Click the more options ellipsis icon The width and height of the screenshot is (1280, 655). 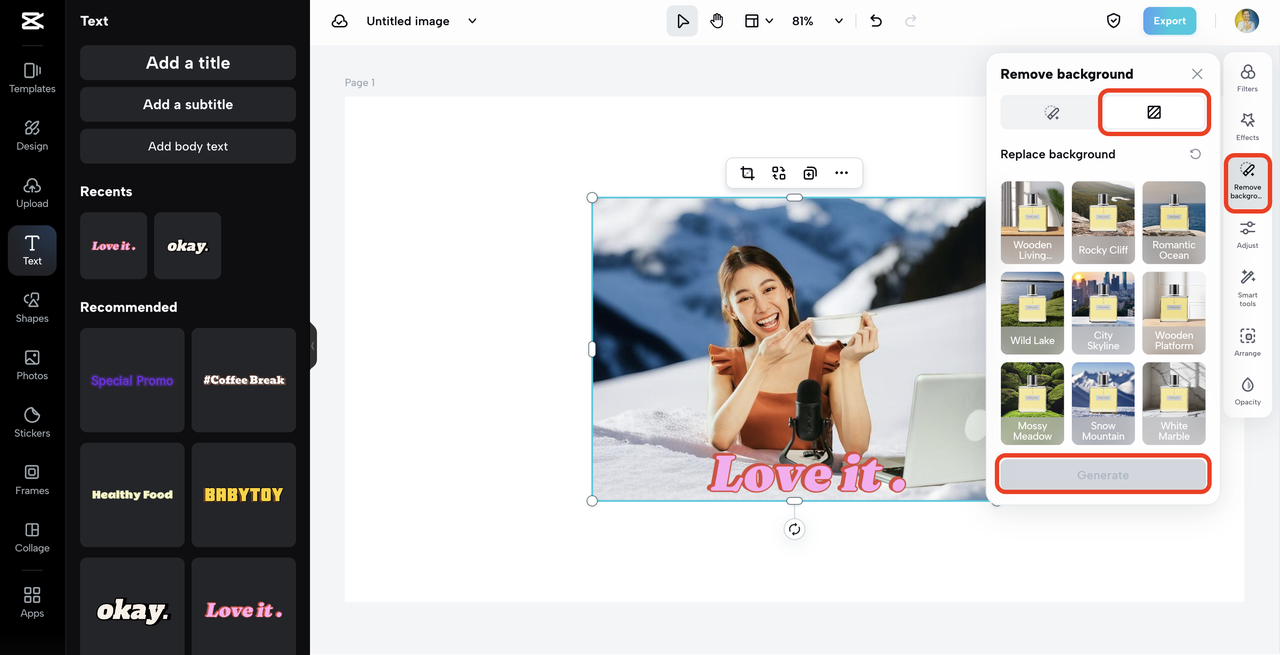point(841,173)
